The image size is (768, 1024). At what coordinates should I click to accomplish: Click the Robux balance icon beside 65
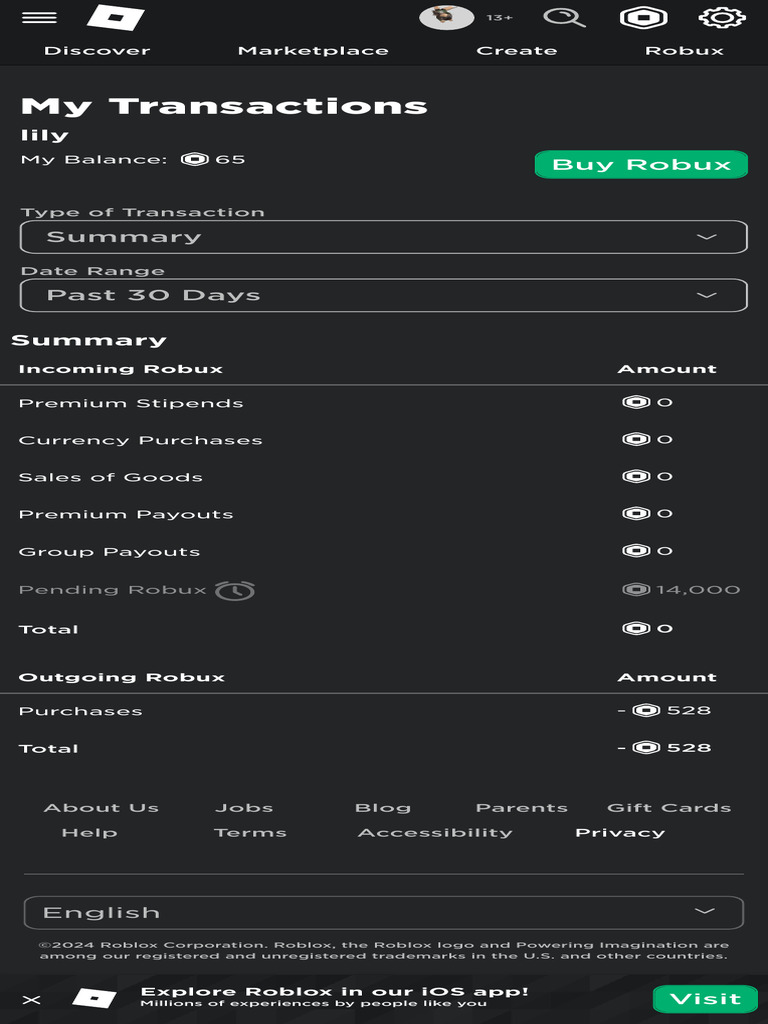coord(194,159)
